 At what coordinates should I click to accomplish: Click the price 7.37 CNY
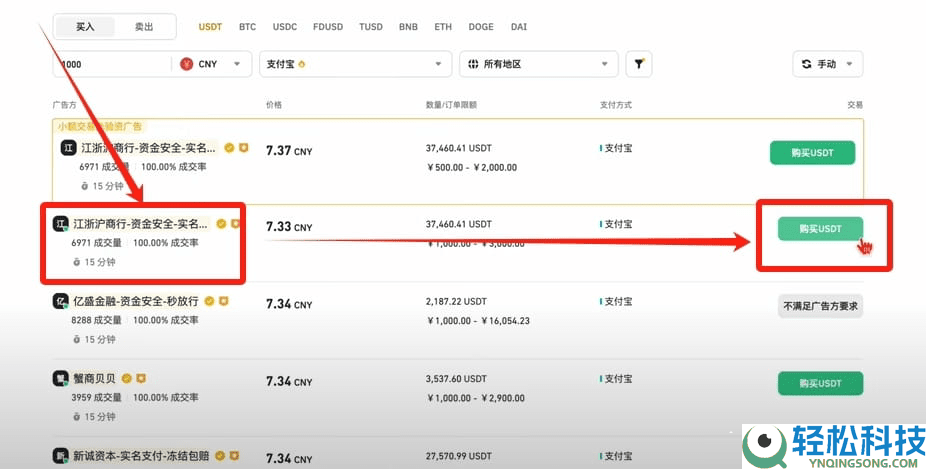point(289,151)
